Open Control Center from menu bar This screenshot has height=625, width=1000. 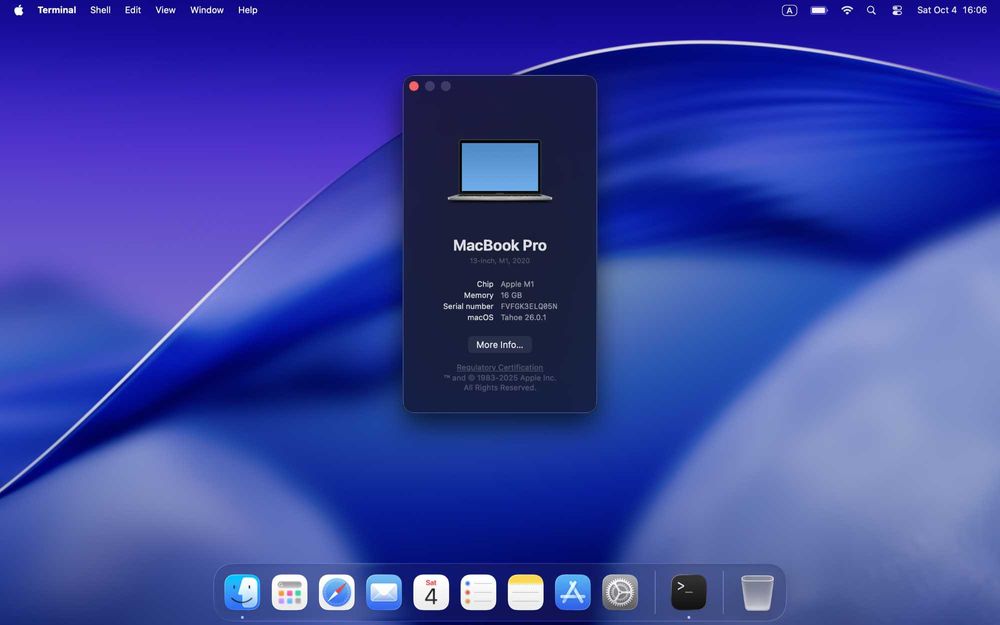coord(897,10)
